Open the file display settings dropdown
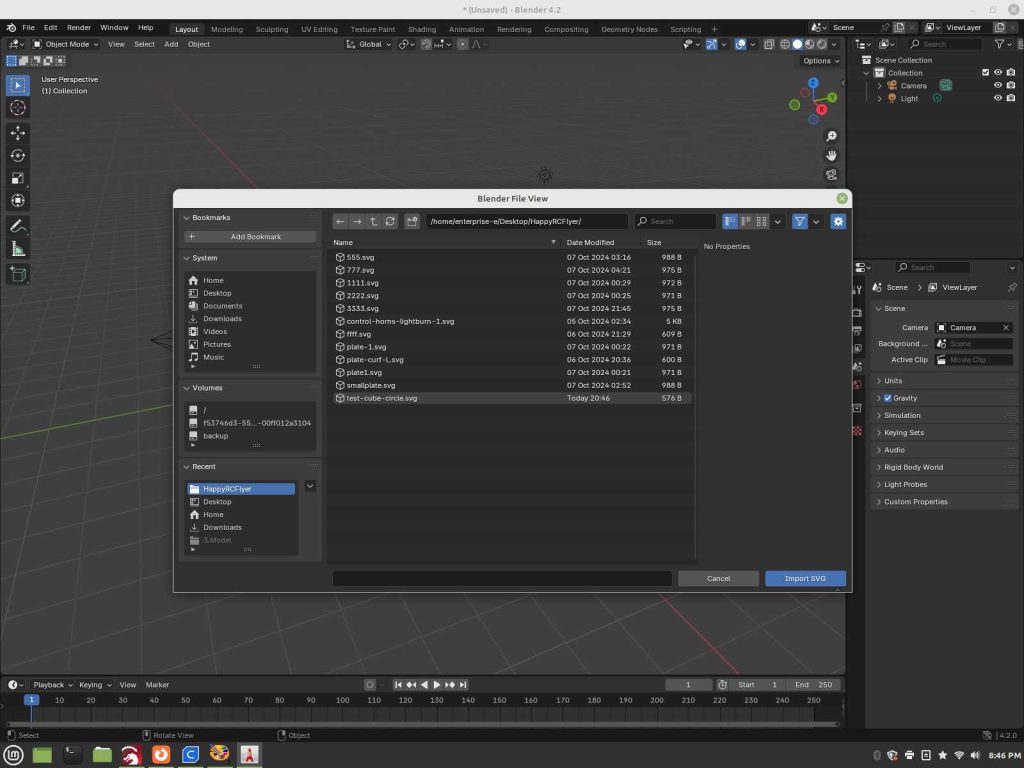Viewport: 1024px width, 768px height. (x=778, y=221)
